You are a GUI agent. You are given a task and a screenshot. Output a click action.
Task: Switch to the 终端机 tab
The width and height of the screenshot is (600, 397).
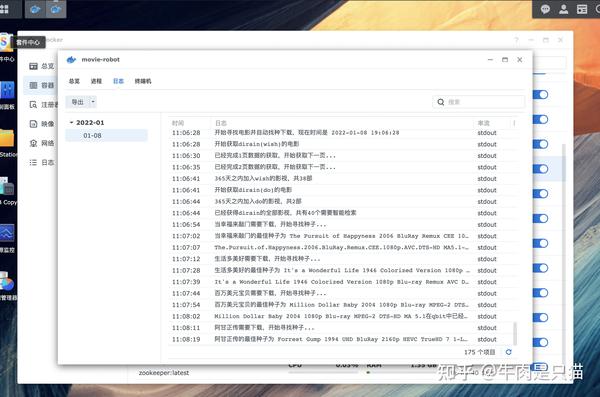[x=143, y=81]
